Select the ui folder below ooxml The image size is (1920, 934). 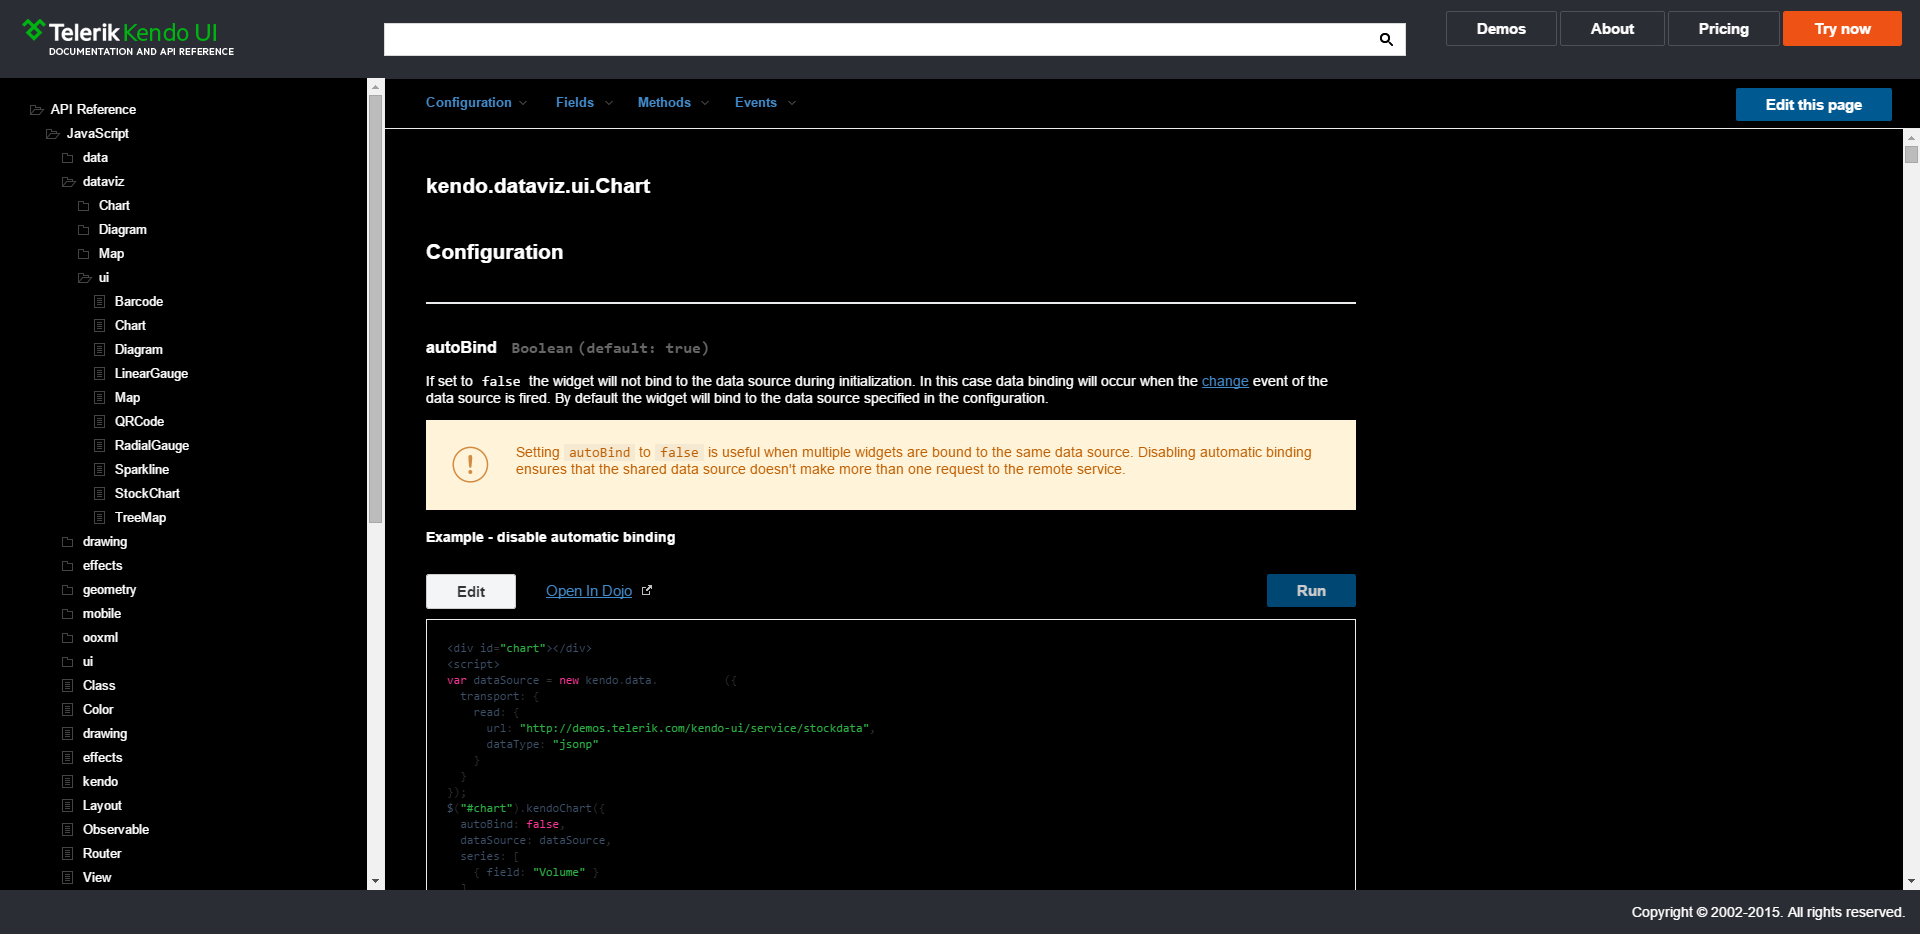(x=88, y=662)
